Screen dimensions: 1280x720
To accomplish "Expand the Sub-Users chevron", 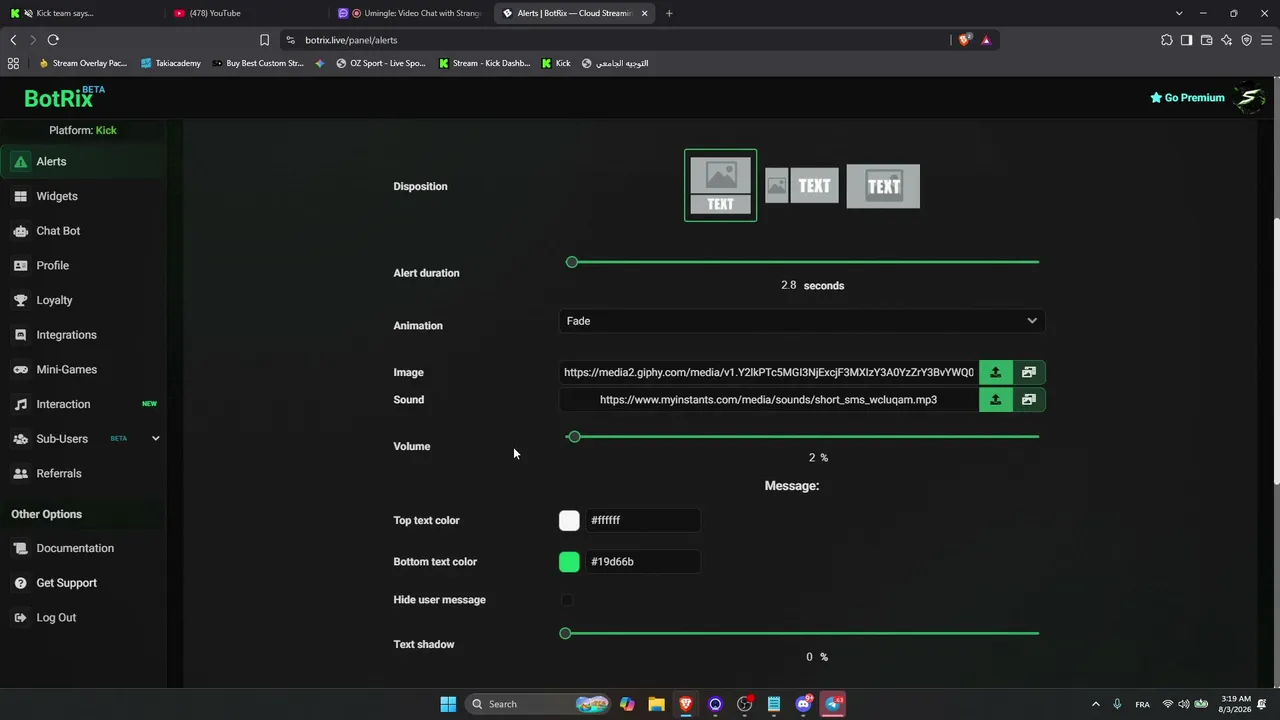I will coord(155,438).
